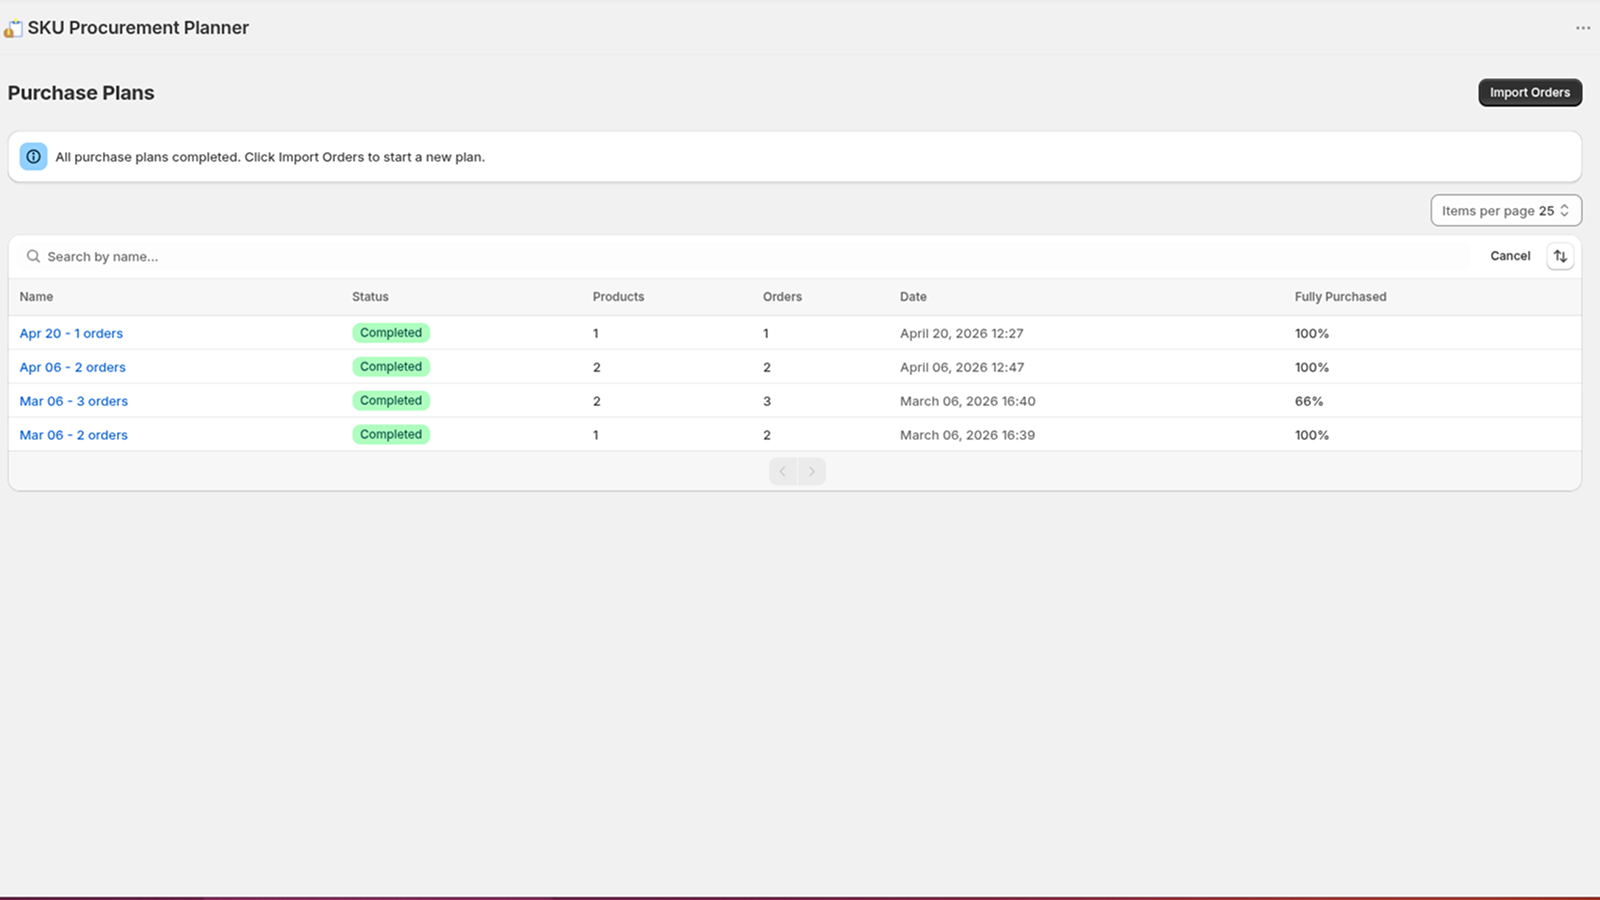Open the Apr 06 - 2 orders plan

72,368
